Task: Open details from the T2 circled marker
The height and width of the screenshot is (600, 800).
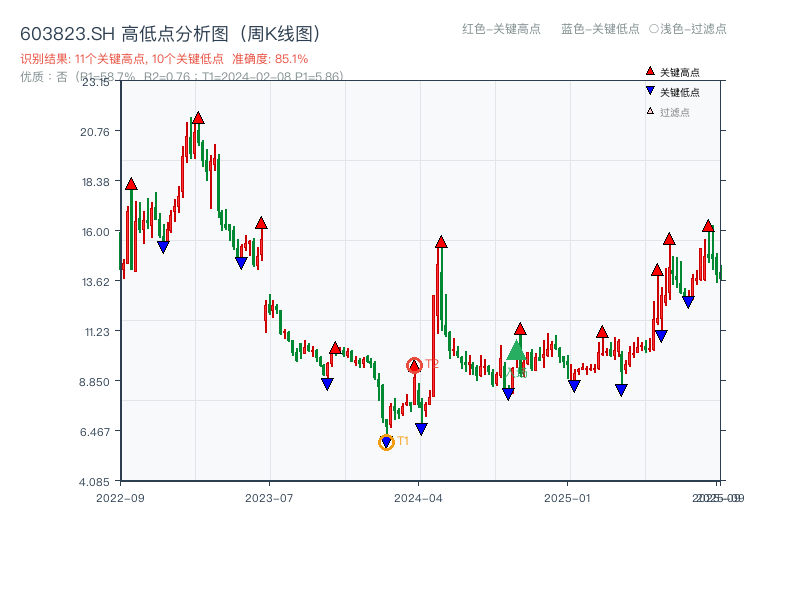Action: coord(415,364)
